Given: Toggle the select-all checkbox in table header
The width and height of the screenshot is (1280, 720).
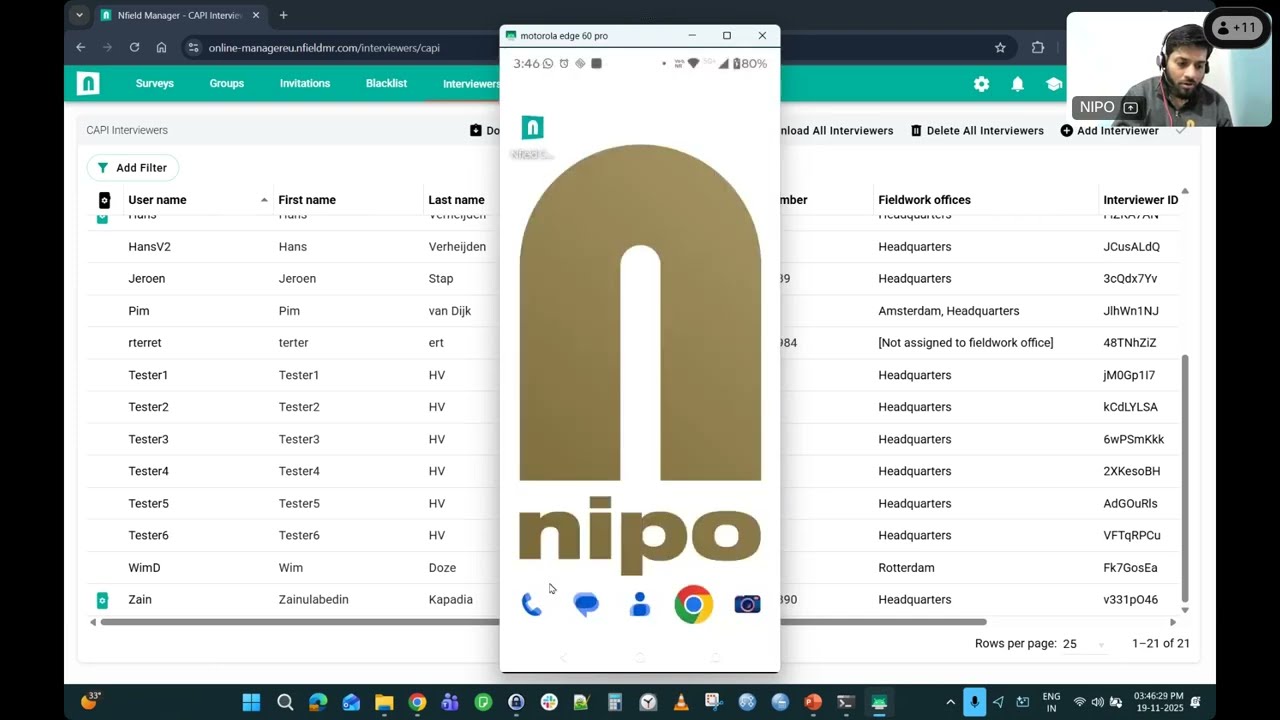Looking at the screenshot, I should pos(104,200).
